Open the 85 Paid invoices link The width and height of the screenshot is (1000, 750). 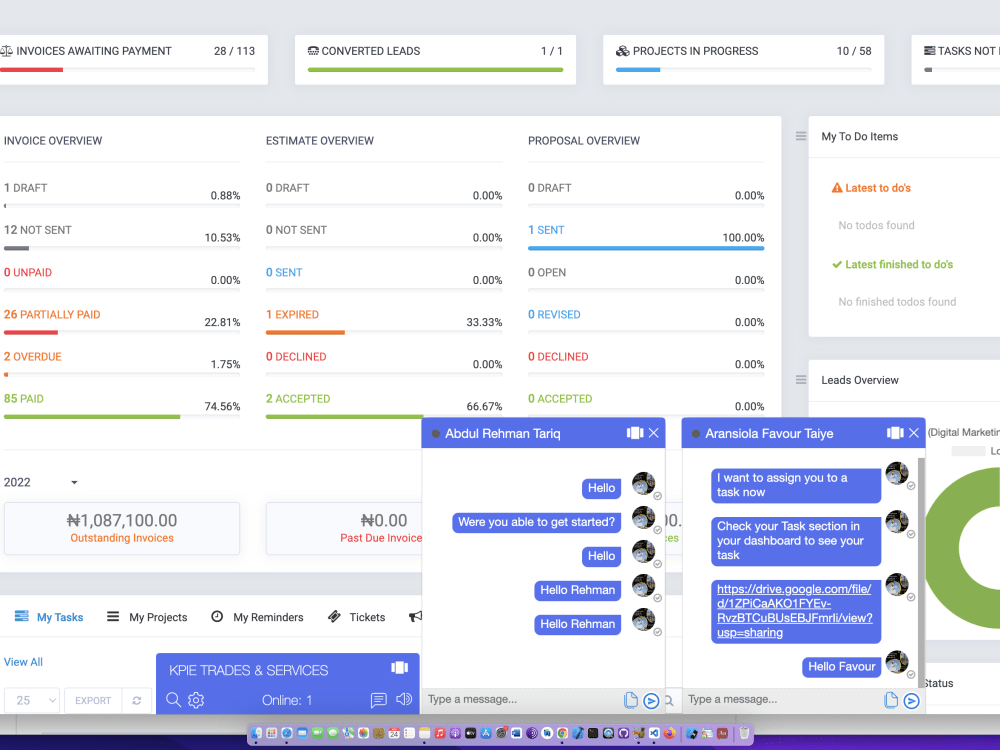pos(24,399)
